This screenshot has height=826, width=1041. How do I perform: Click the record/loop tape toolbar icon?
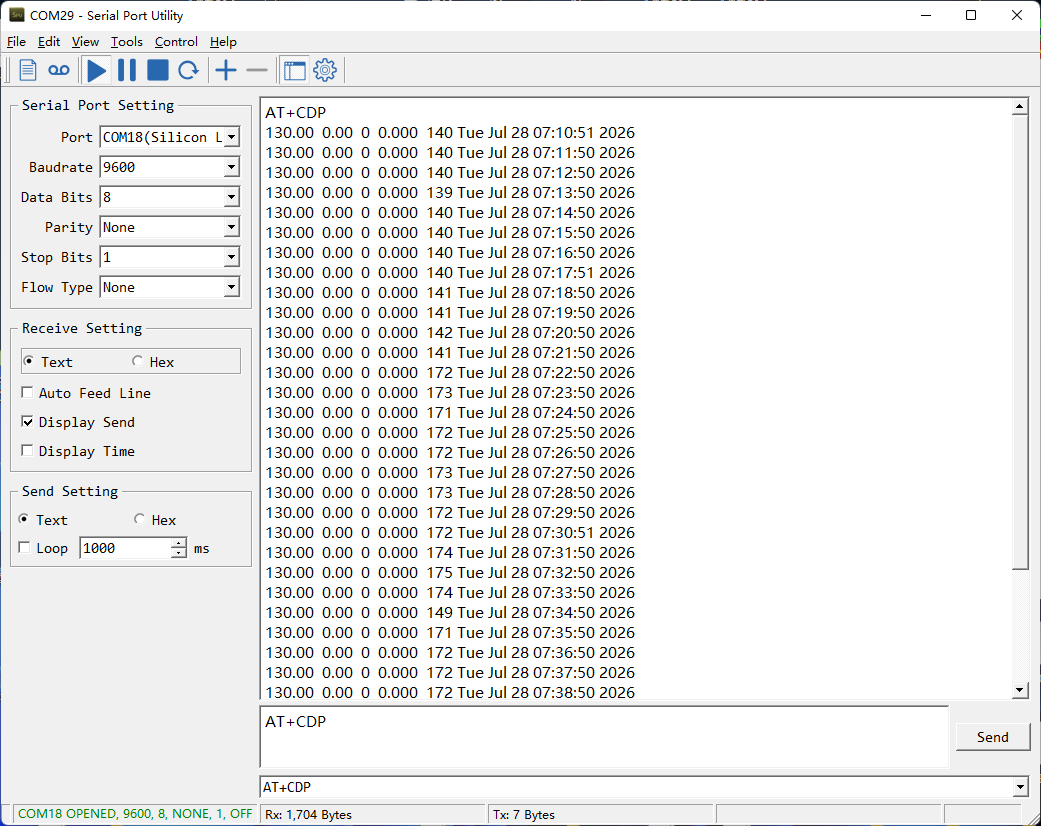58,70
